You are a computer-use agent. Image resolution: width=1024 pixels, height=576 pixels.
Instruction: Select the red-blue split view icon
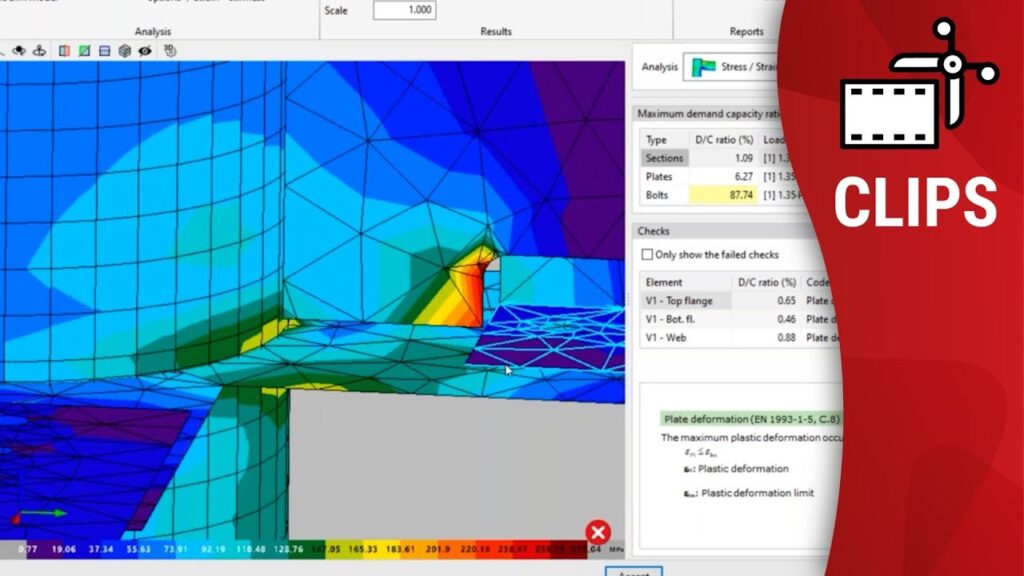point(64,50)
